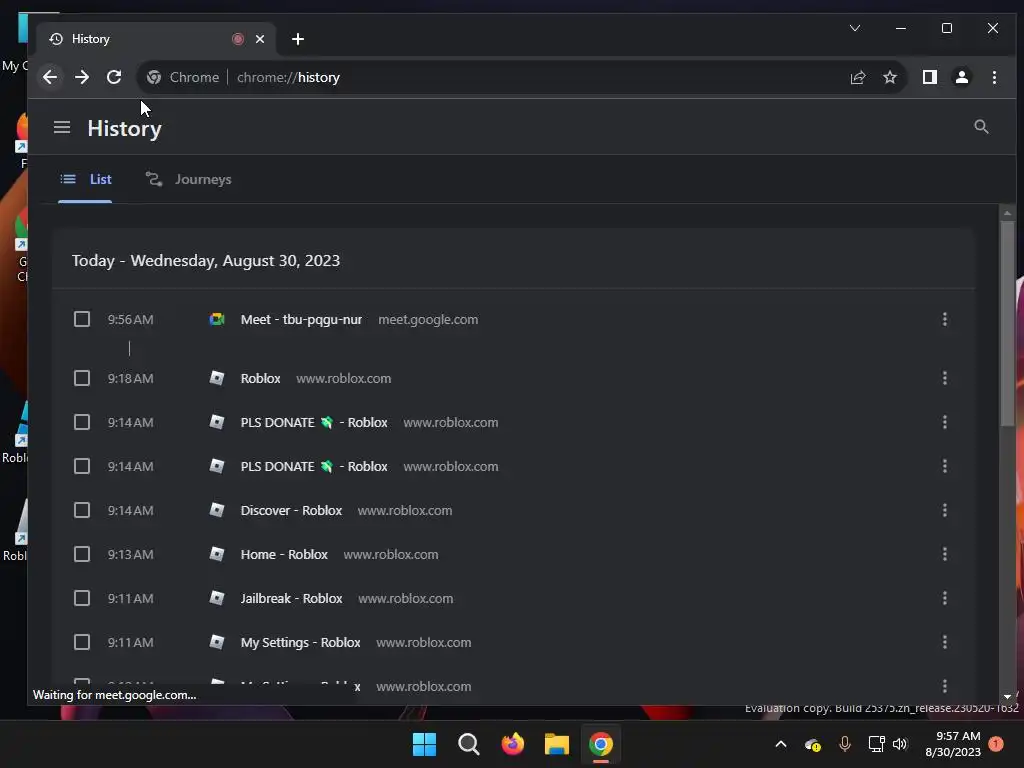Open more actions for Meet - tbu-pqgu-nur entry
The width and height of the screenshot is (1024, 768).
944,319
